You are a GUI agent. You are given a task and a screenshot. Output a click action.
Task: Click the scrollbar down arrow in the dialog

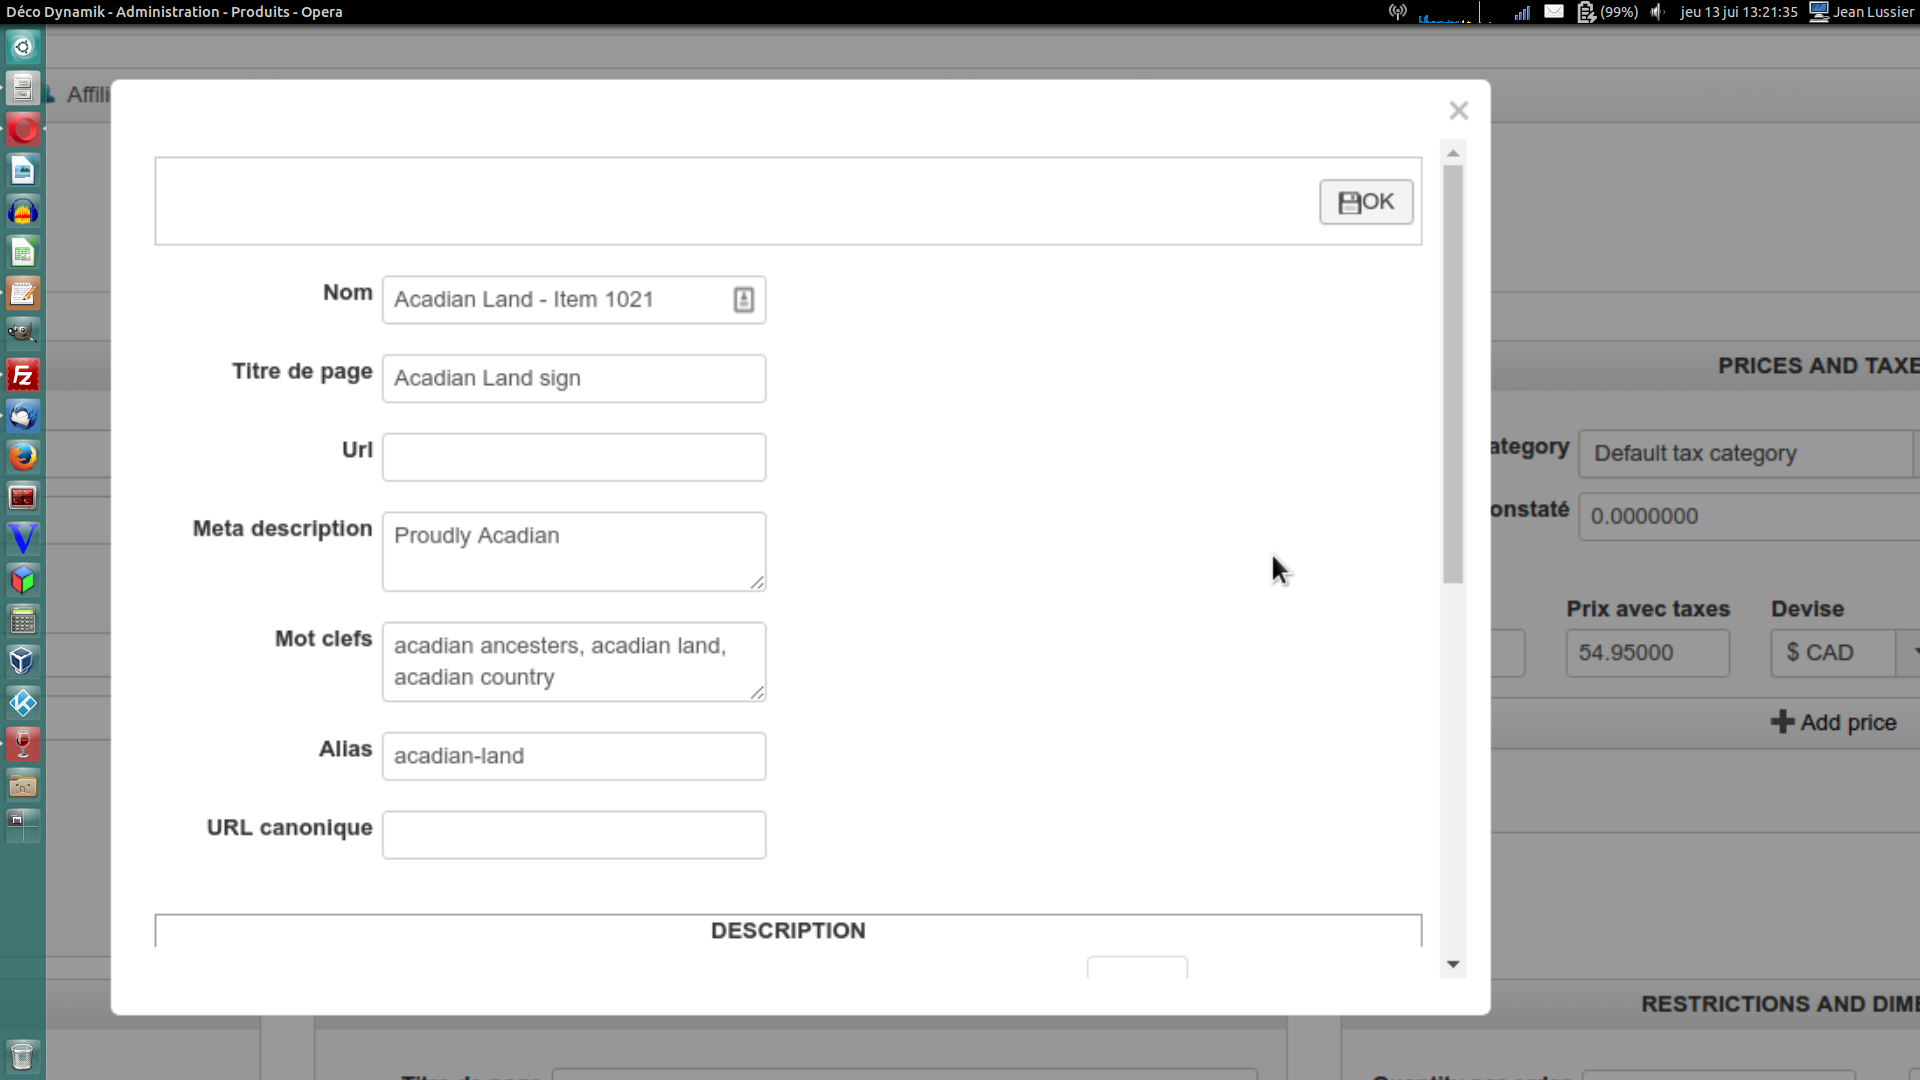pyautogui.click(x=1453, y=964)
